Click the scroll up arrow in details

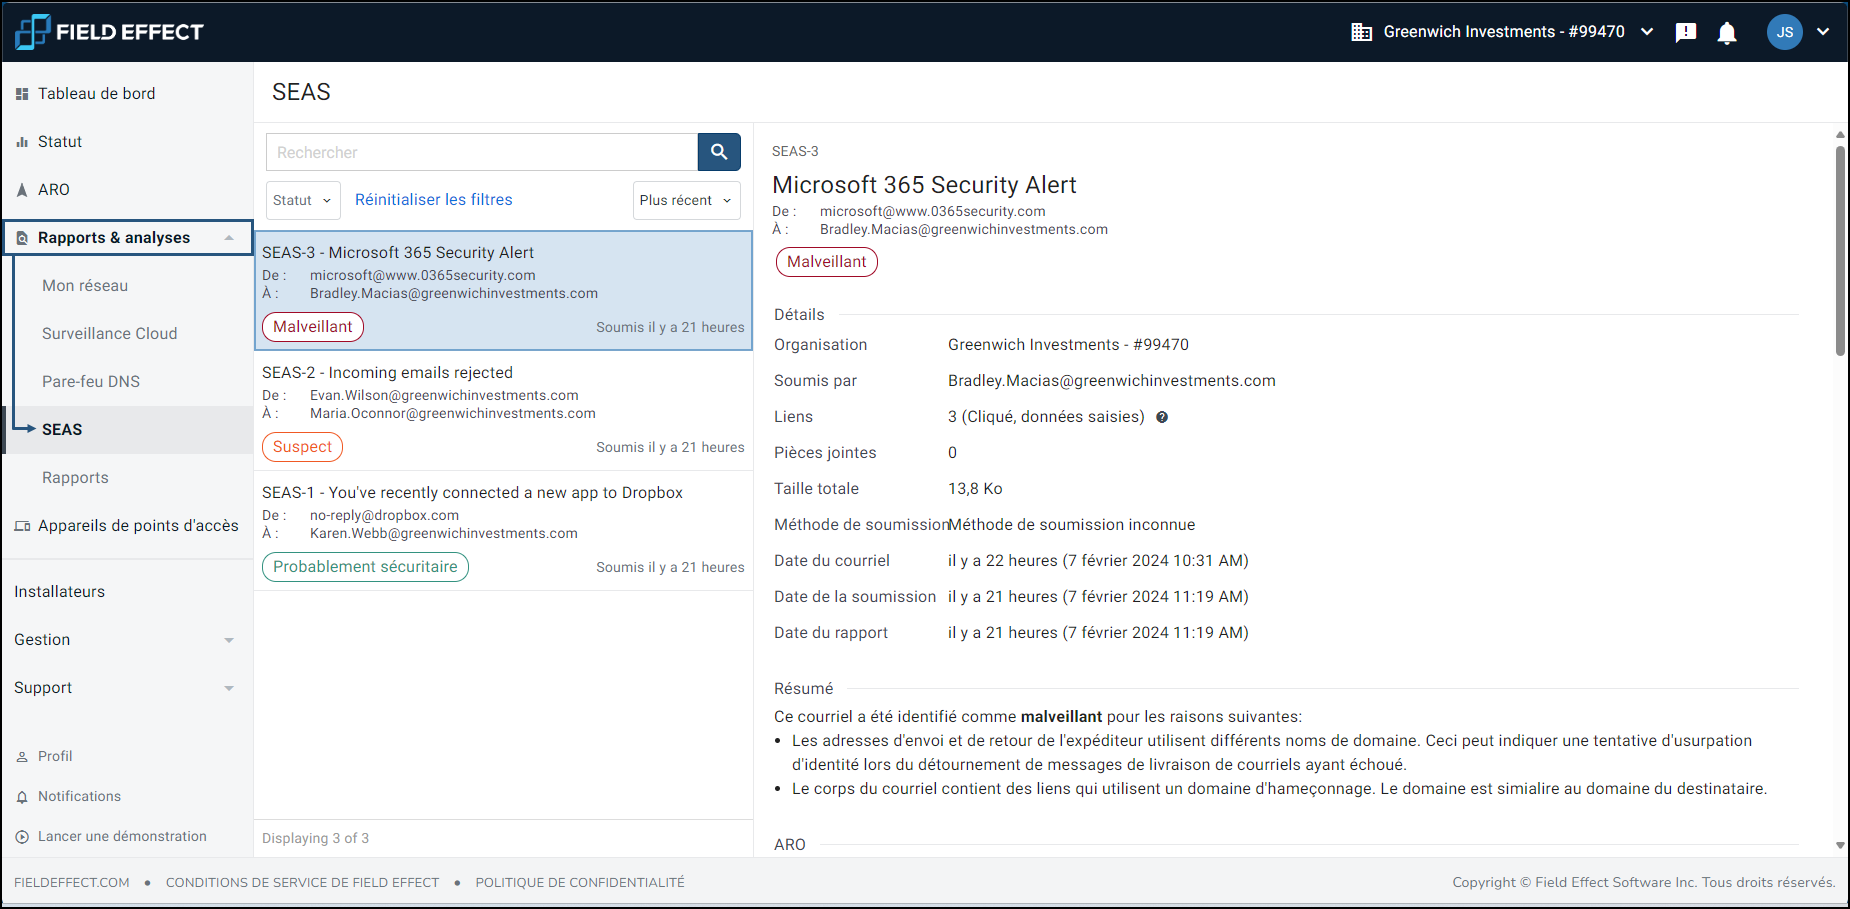coord(1840,134)
